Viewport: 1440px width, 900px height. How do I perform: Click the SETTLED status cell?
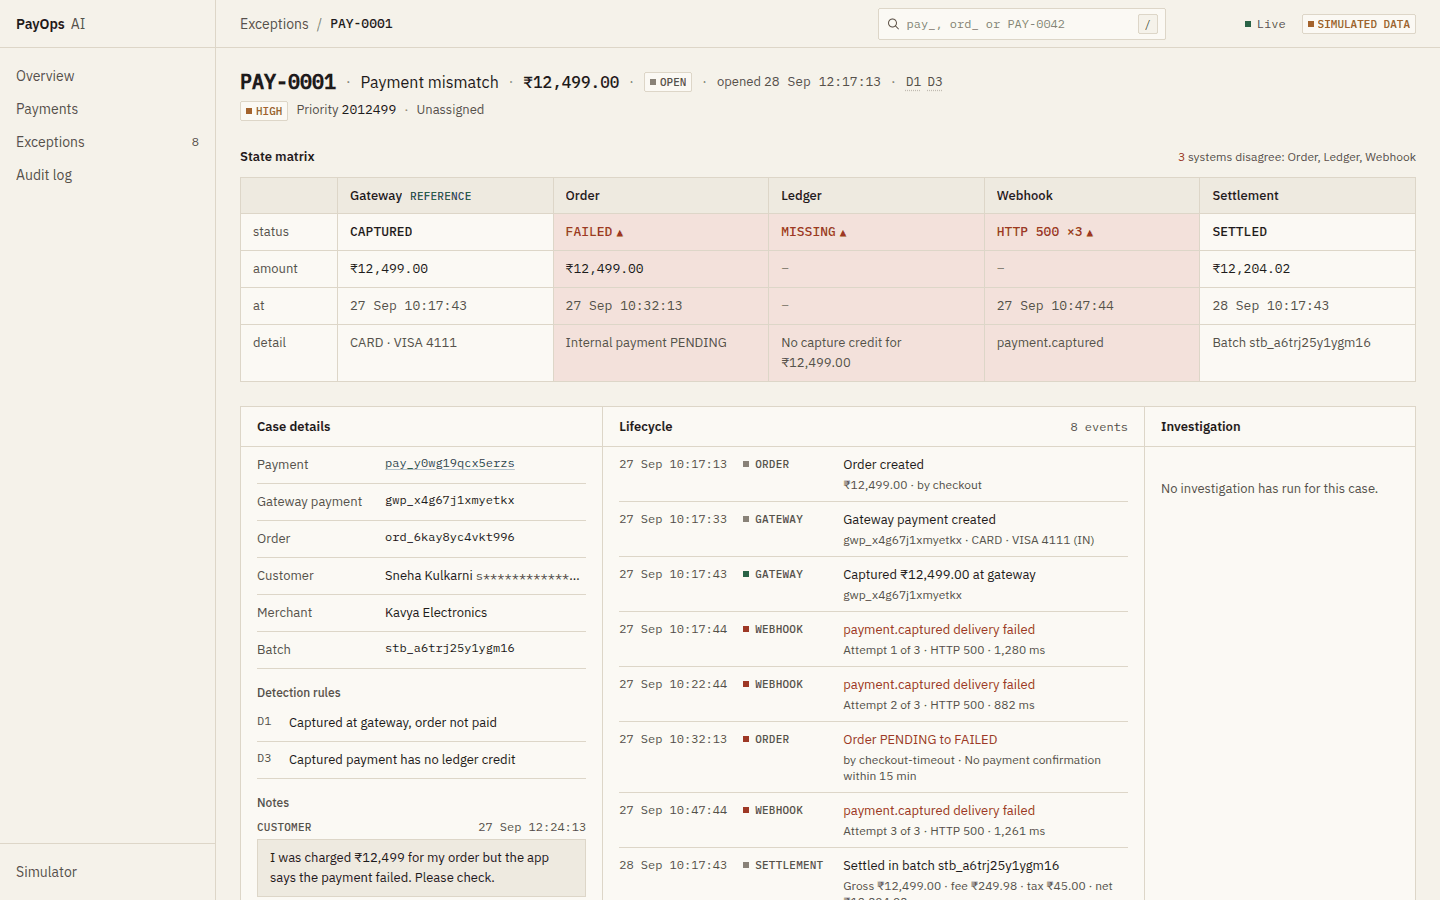tap(1307, 232)
